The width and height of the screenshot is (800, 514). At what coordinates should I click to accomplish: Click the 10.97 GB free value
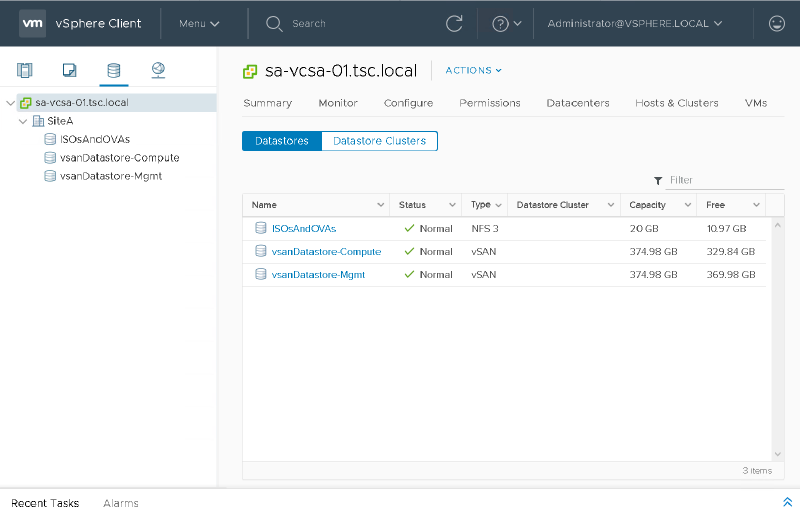(x=727, y=229)
